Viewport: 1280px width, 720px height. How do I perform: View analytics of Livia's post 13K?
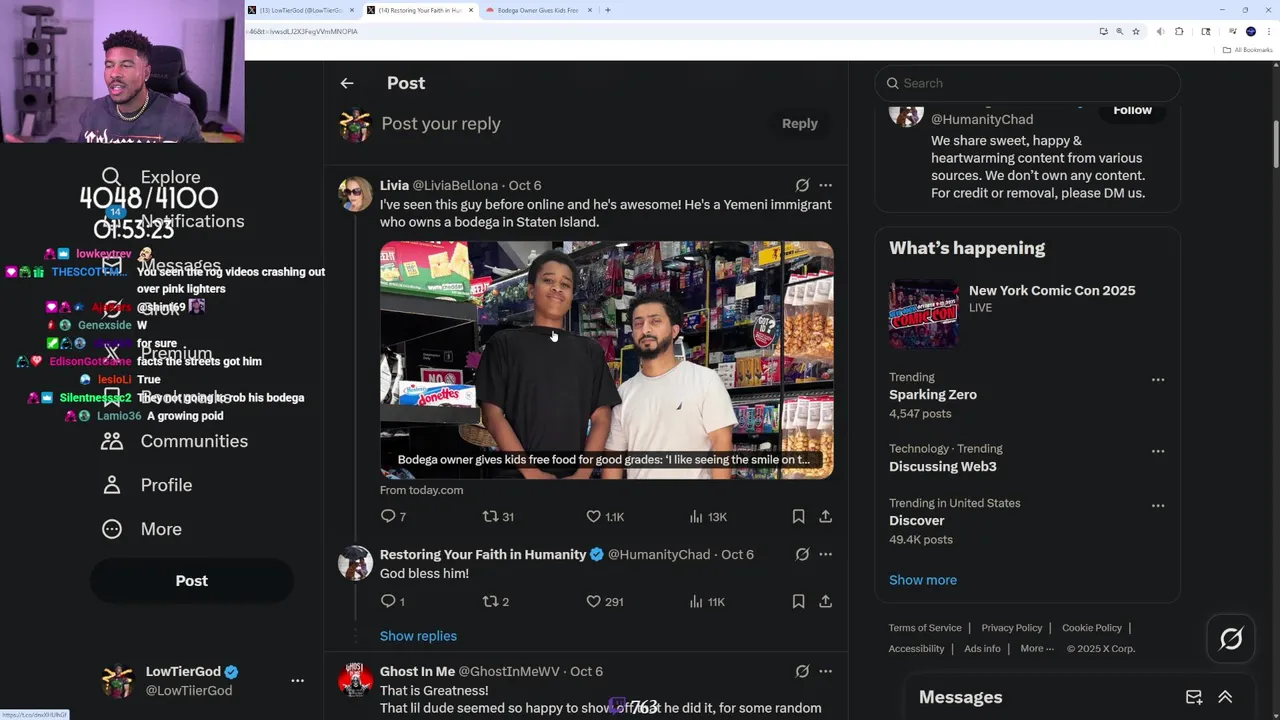[708, 517]
